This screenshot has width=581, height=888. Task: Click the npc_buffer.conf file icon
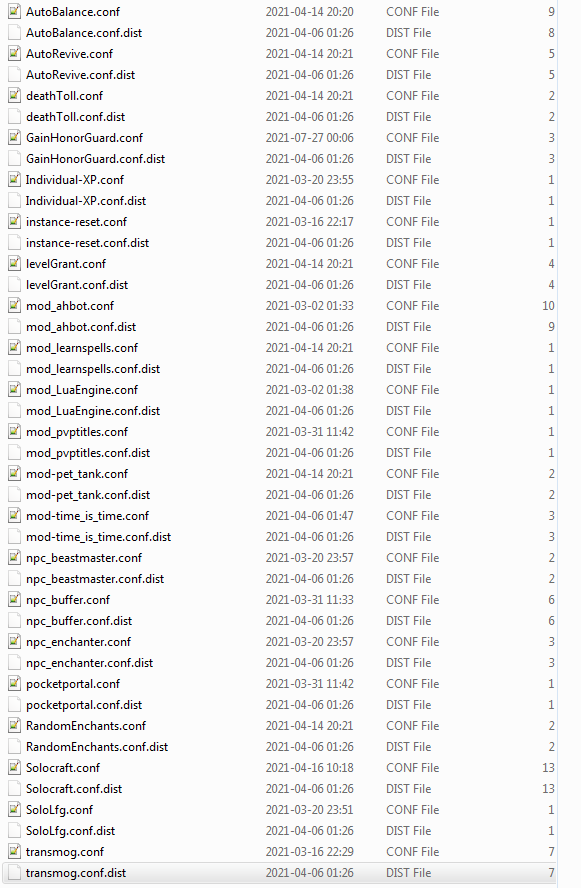pos(15,599)
